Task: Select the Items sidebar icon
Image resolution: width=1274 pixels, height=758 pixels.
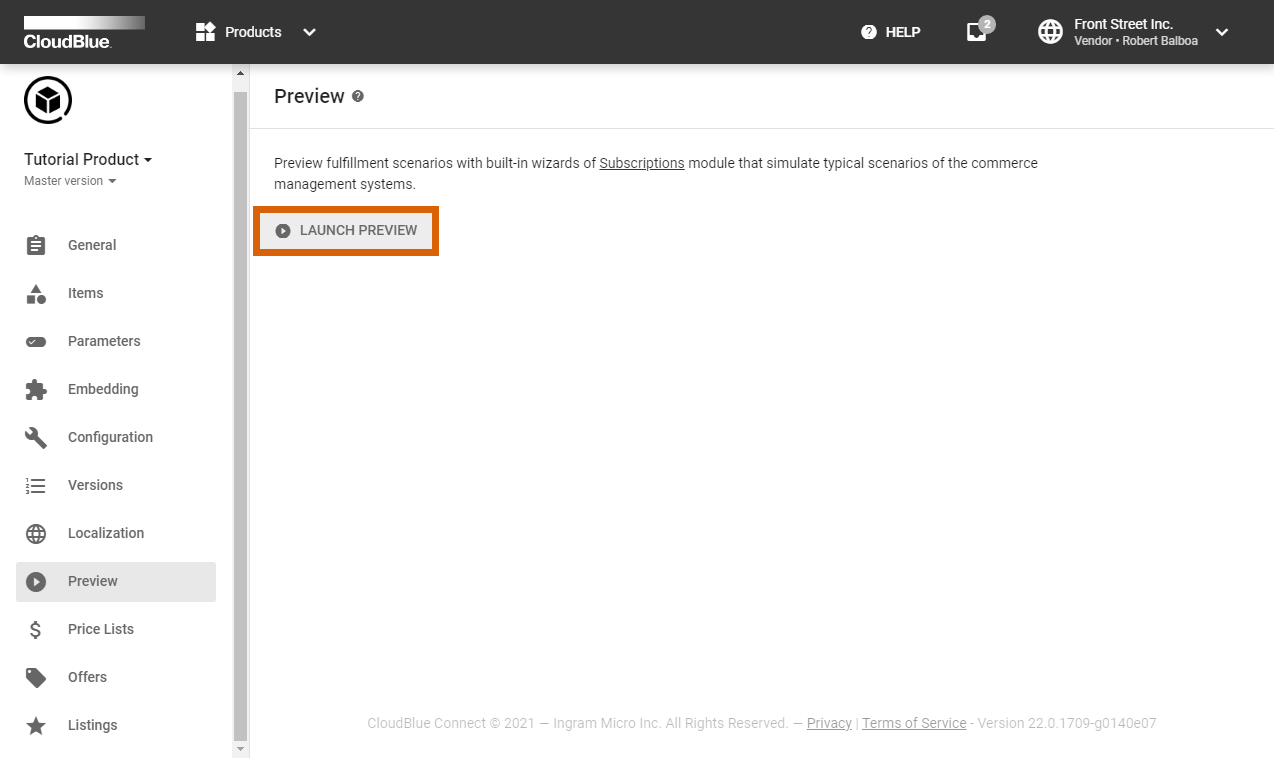Action: [x=38, y=293]
